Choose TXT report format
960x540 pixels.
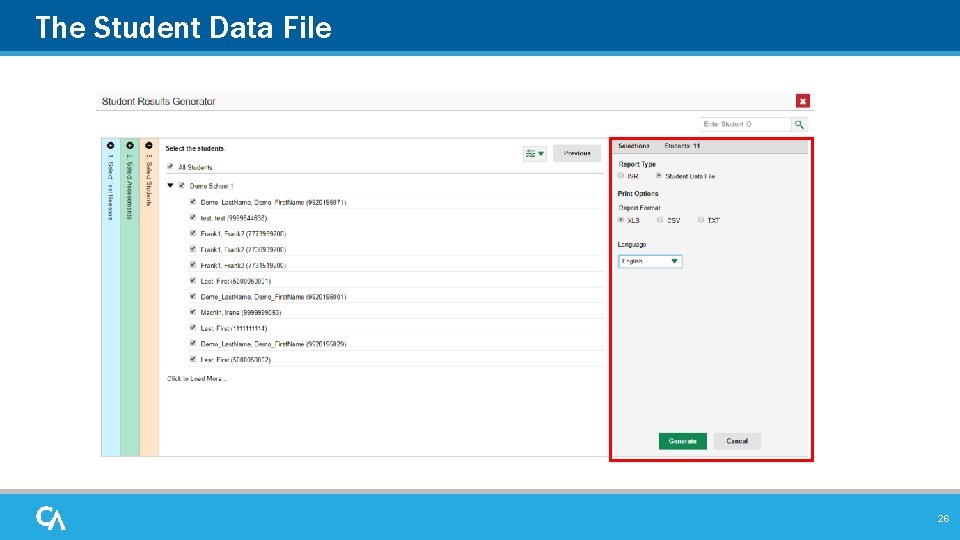pos(701,220)
